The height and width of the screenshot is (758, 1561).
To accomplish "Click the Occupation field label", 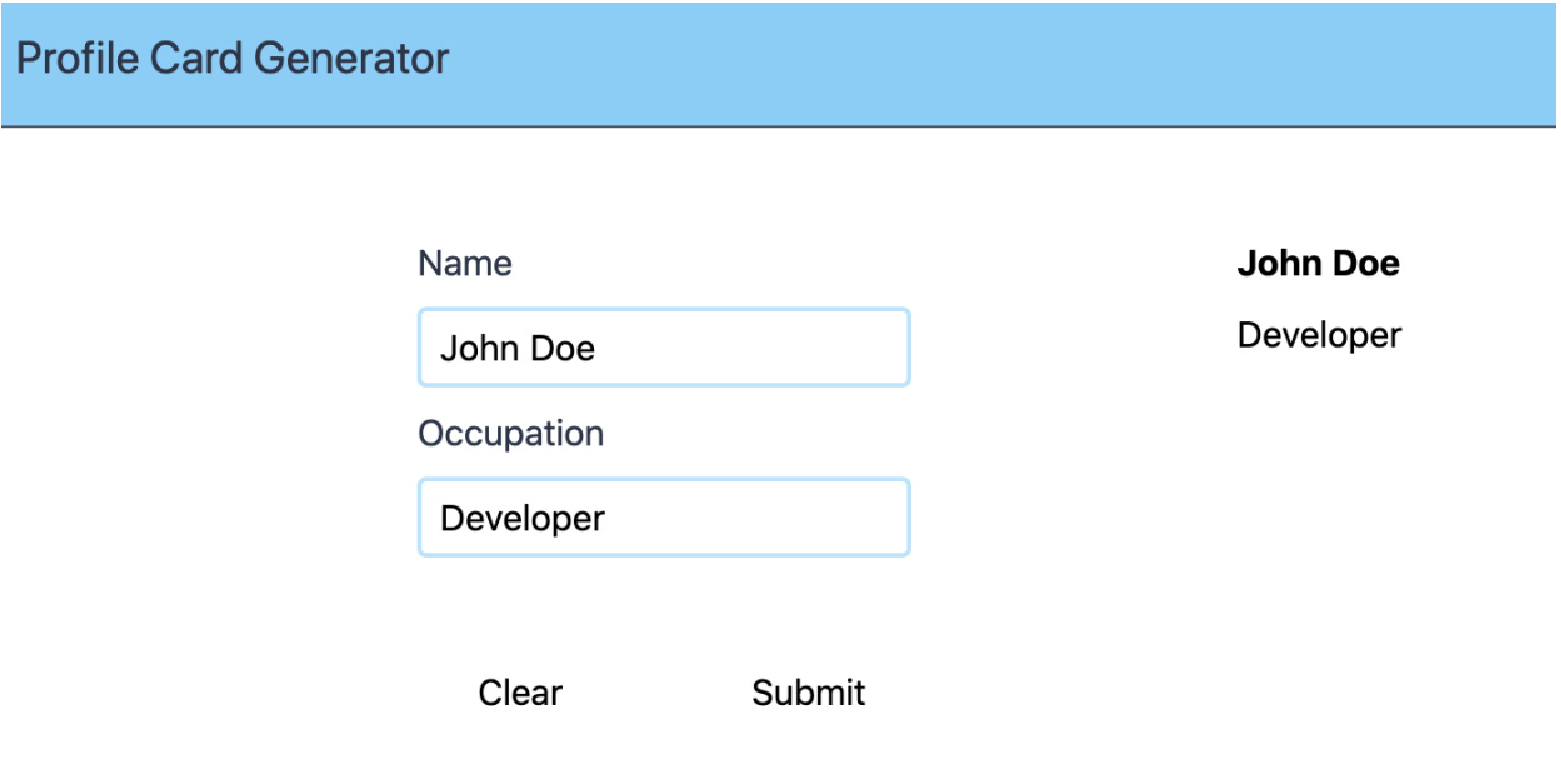I will [511, 433].
